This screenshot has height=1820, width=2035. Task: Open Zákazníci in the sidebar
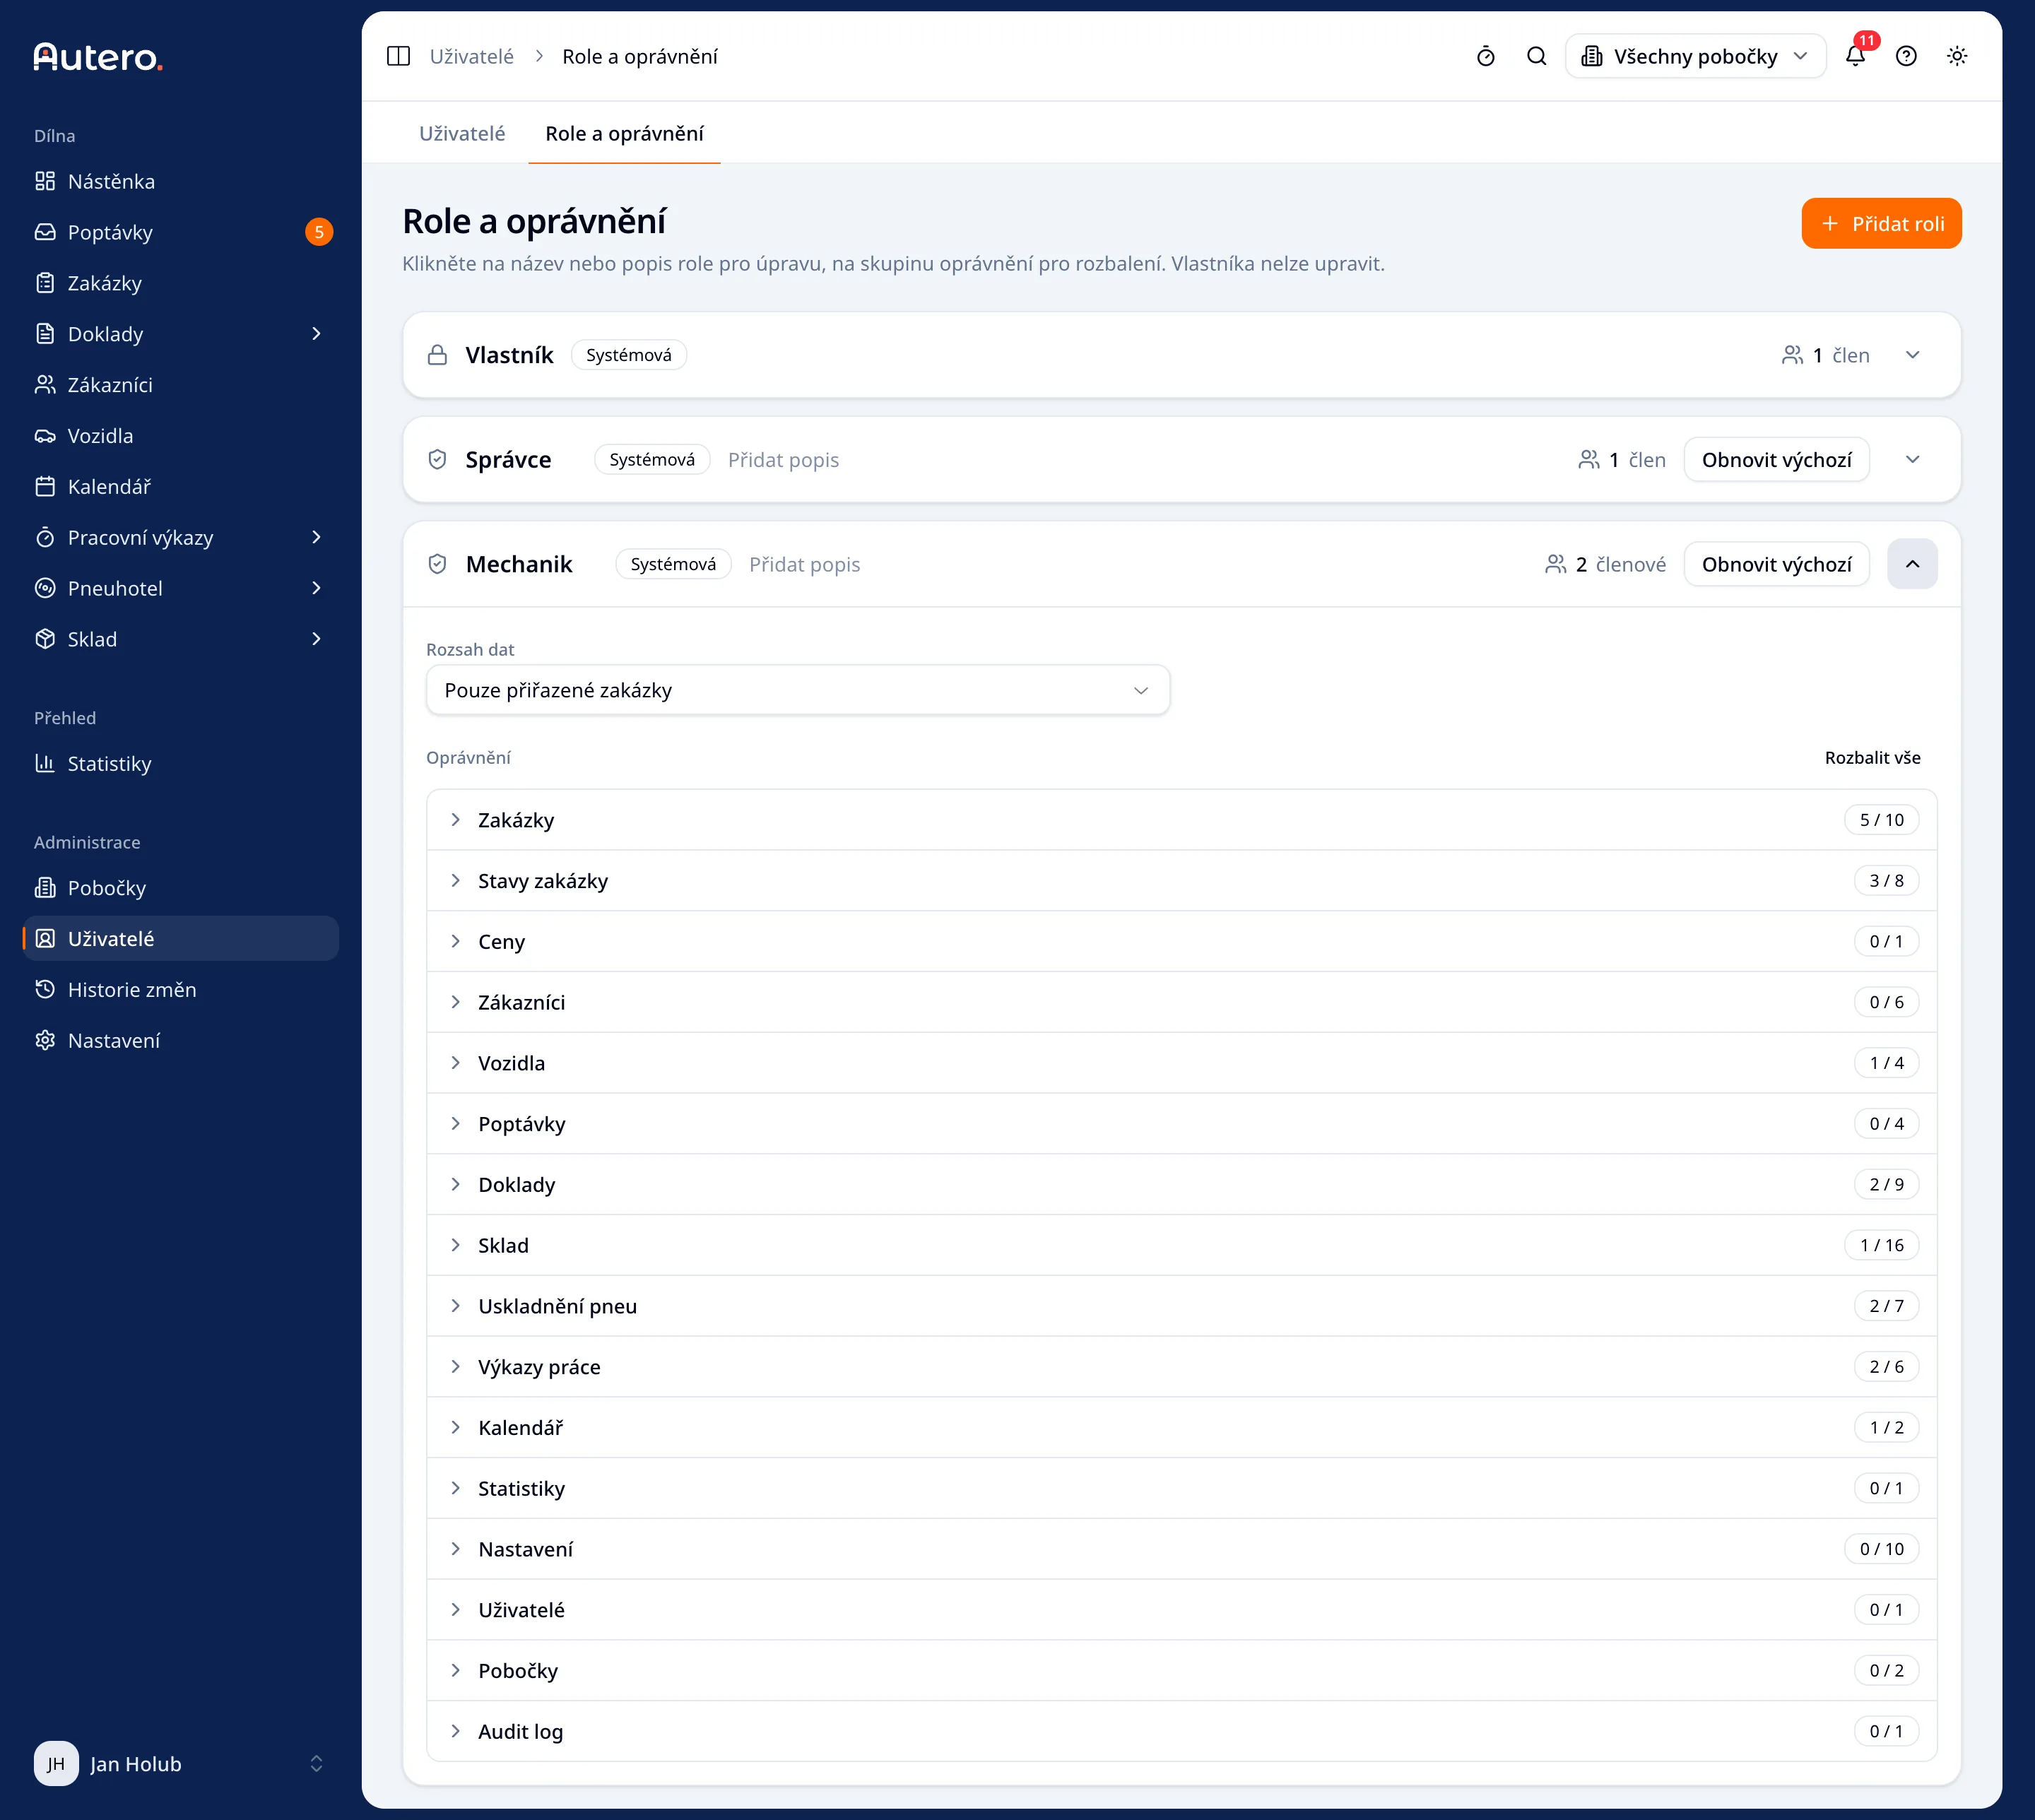pos(181,385)
